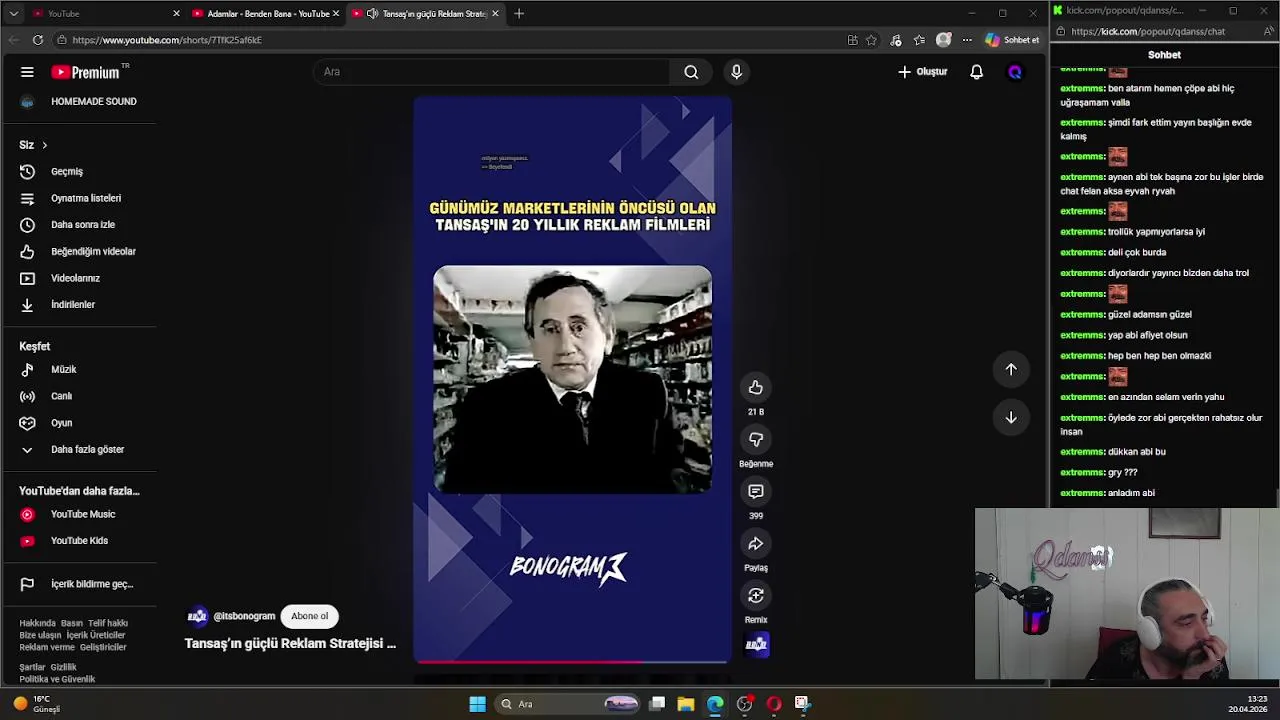Open File Explorer from taskbar
Viewport: 1280px width, 720px height.
686,704
